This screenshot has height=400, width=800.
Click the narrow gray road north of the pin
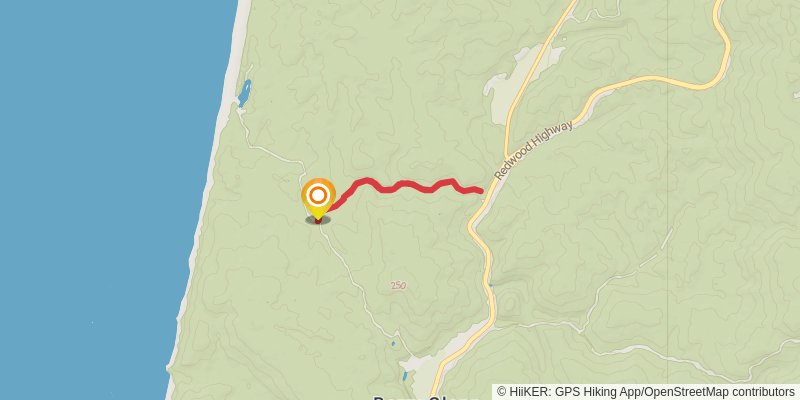(x=276, y=153)
